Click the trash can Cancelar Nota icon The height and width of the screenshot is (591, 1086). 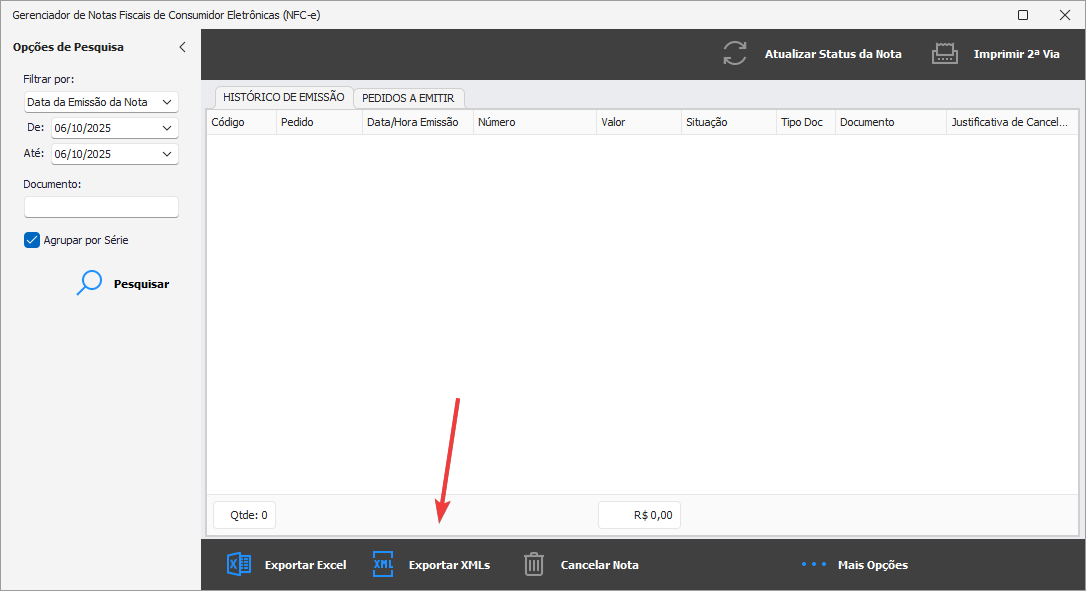tap(535, 565)
